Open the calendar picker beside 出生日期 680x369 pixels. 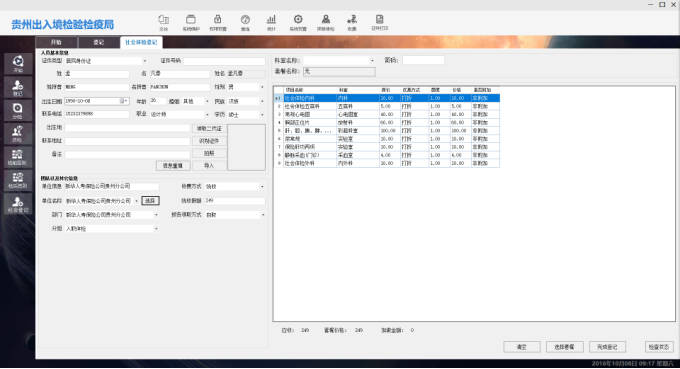click(124, 101)
